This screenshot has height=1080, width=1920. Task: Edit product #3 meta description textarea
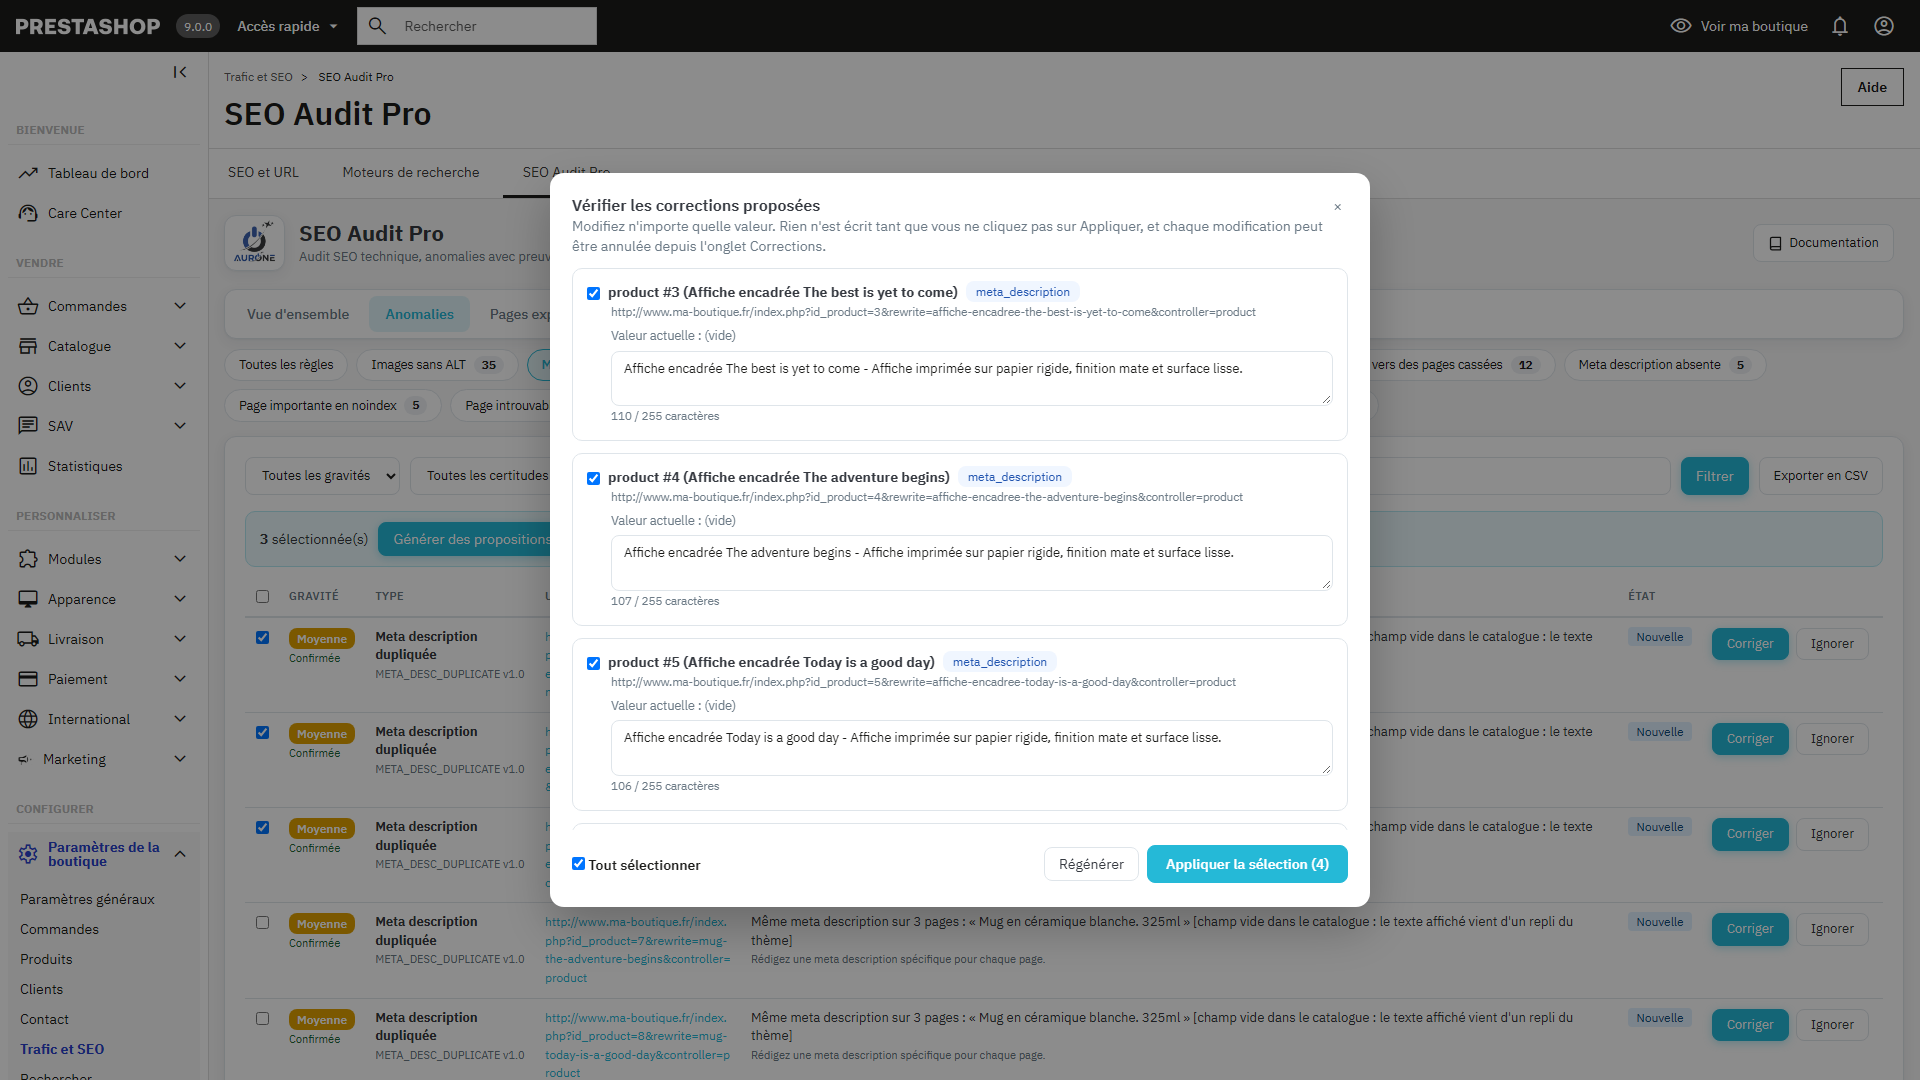pyautogui.click(x=971, y=378)
